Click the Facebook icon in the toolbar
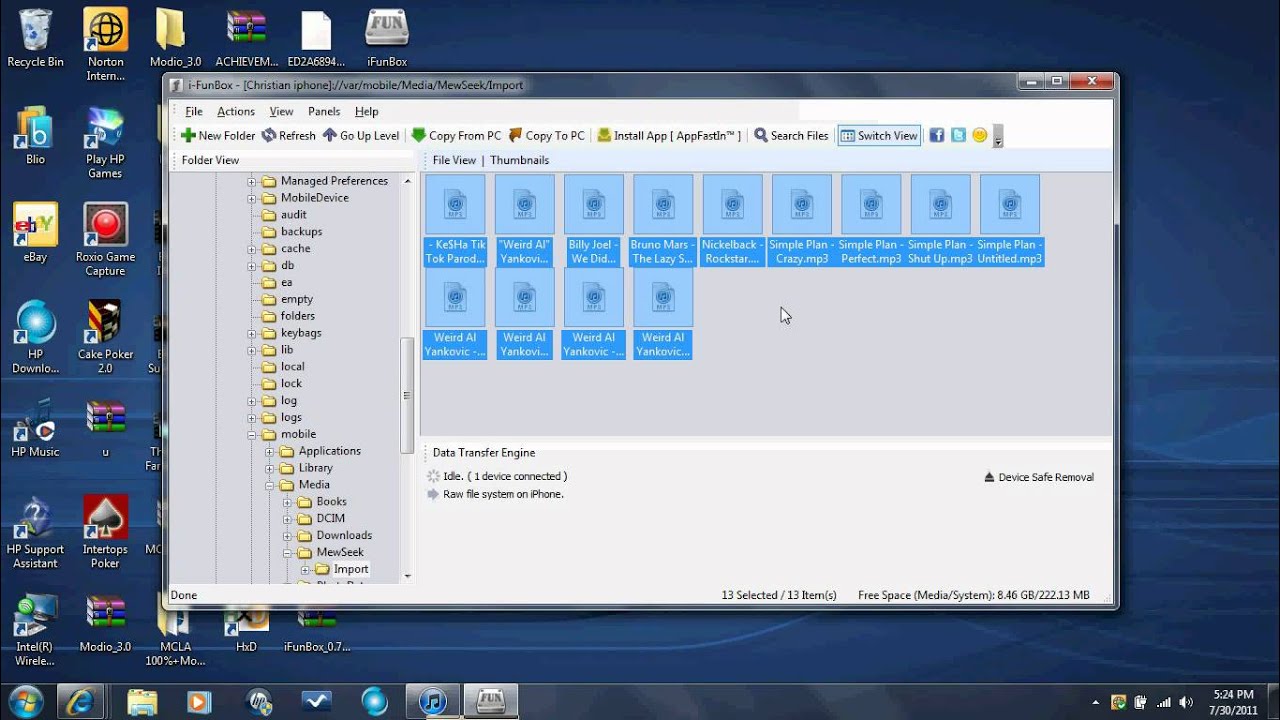This screenshot has height=720, width=1280. coord(937,135)
